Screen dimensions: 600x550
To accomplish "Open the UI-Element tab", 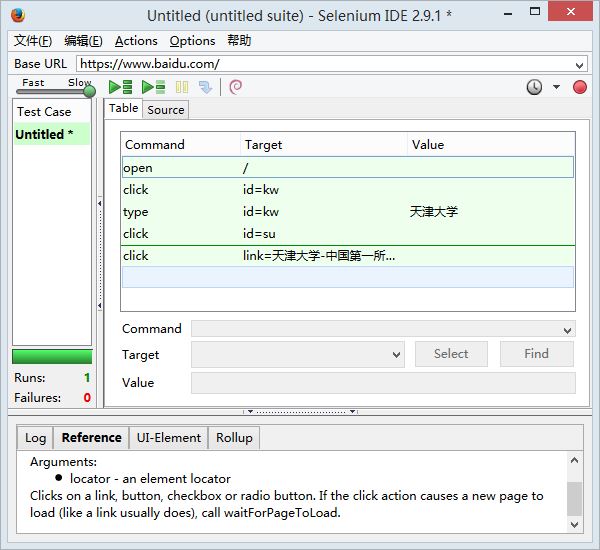I will (169, 437).
